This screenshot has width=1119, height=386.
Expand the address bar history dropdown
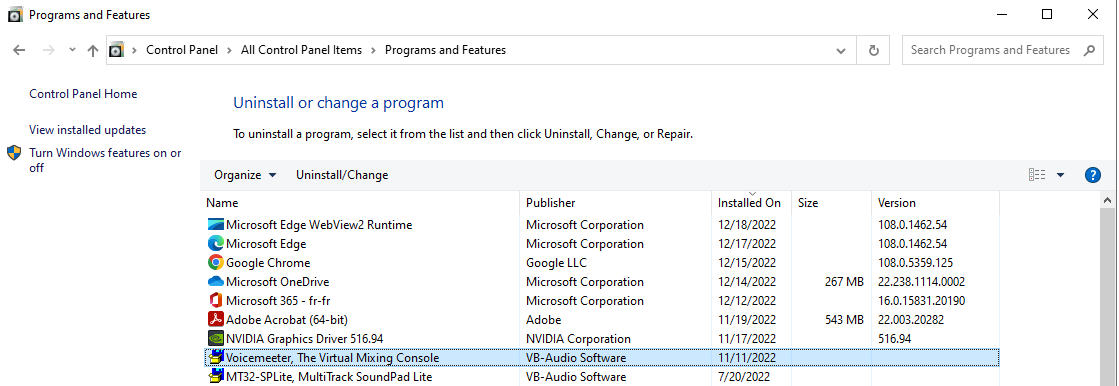click(x=841, y=50)
